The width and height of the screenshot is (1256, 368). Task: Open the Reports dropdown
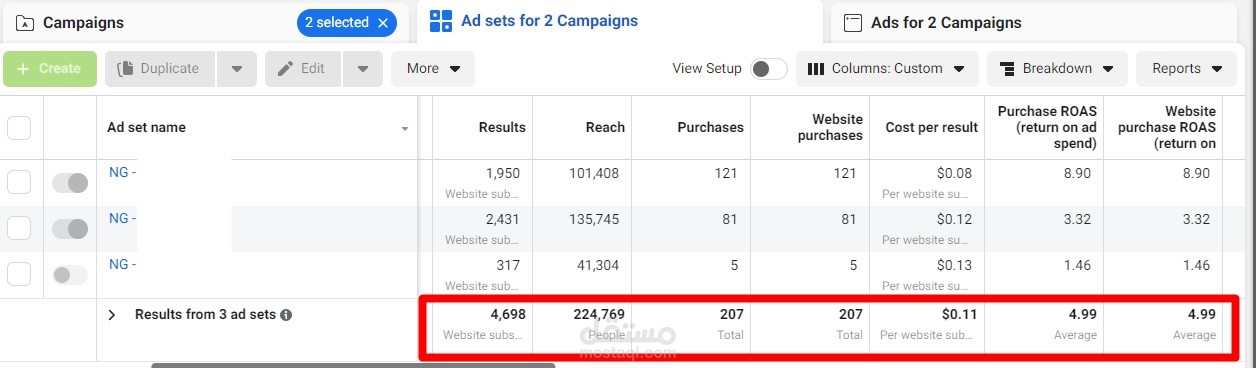click(x=1187, y=69)
